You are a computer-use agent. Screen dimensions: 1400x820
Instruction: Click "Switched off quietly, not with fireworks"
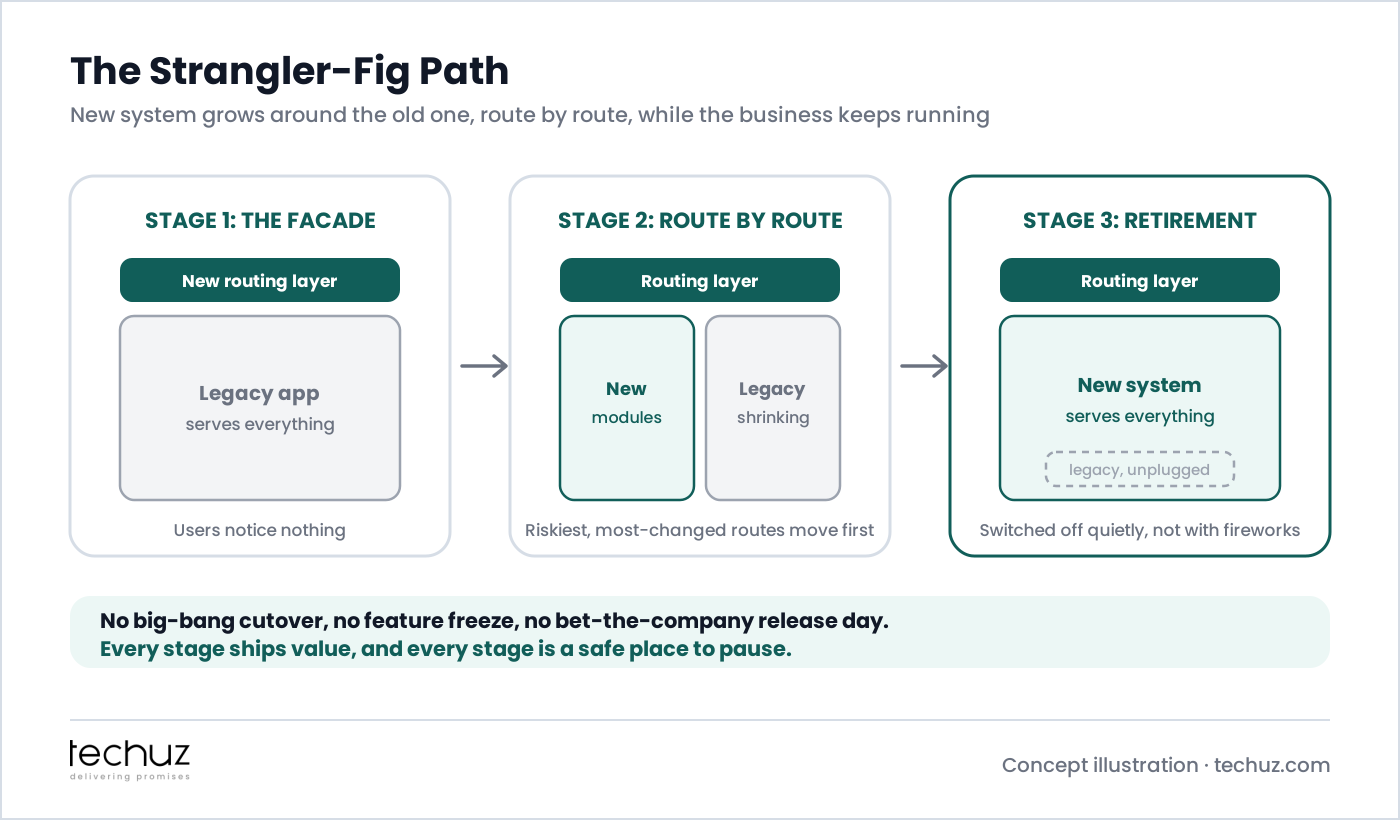(1140, 530)
